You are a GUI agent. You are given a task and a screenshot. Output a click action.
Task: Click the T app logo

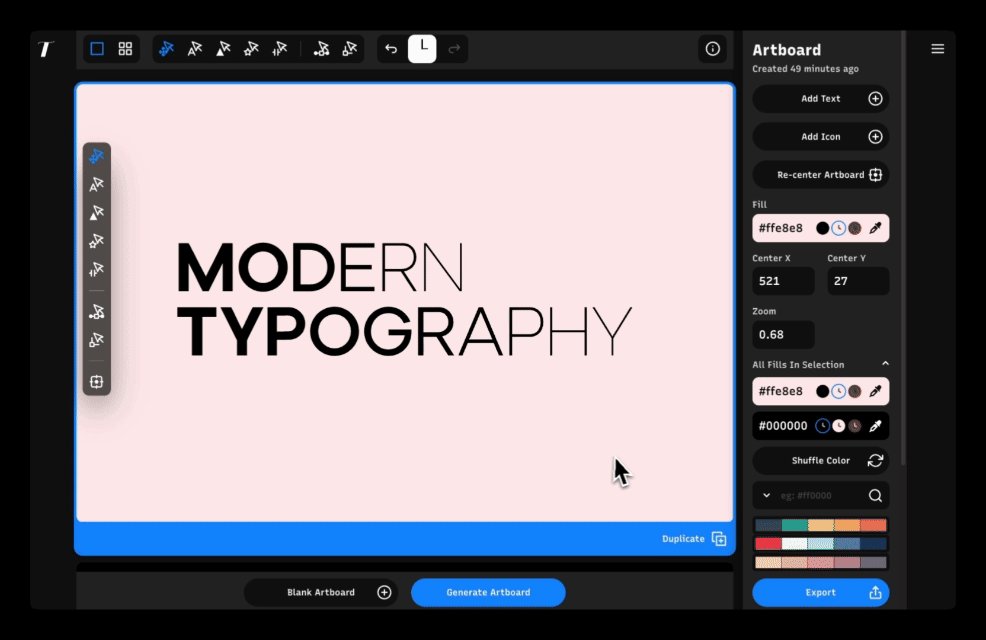(x=46, y=48)
